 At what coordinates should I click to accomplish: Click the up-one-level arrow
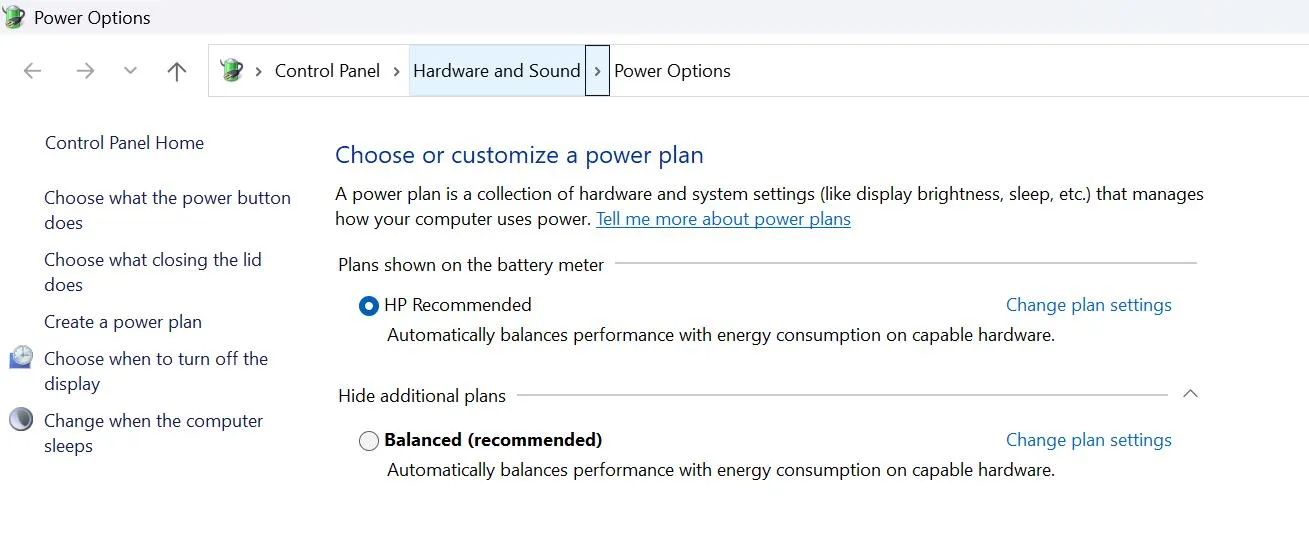click(177, 71)
